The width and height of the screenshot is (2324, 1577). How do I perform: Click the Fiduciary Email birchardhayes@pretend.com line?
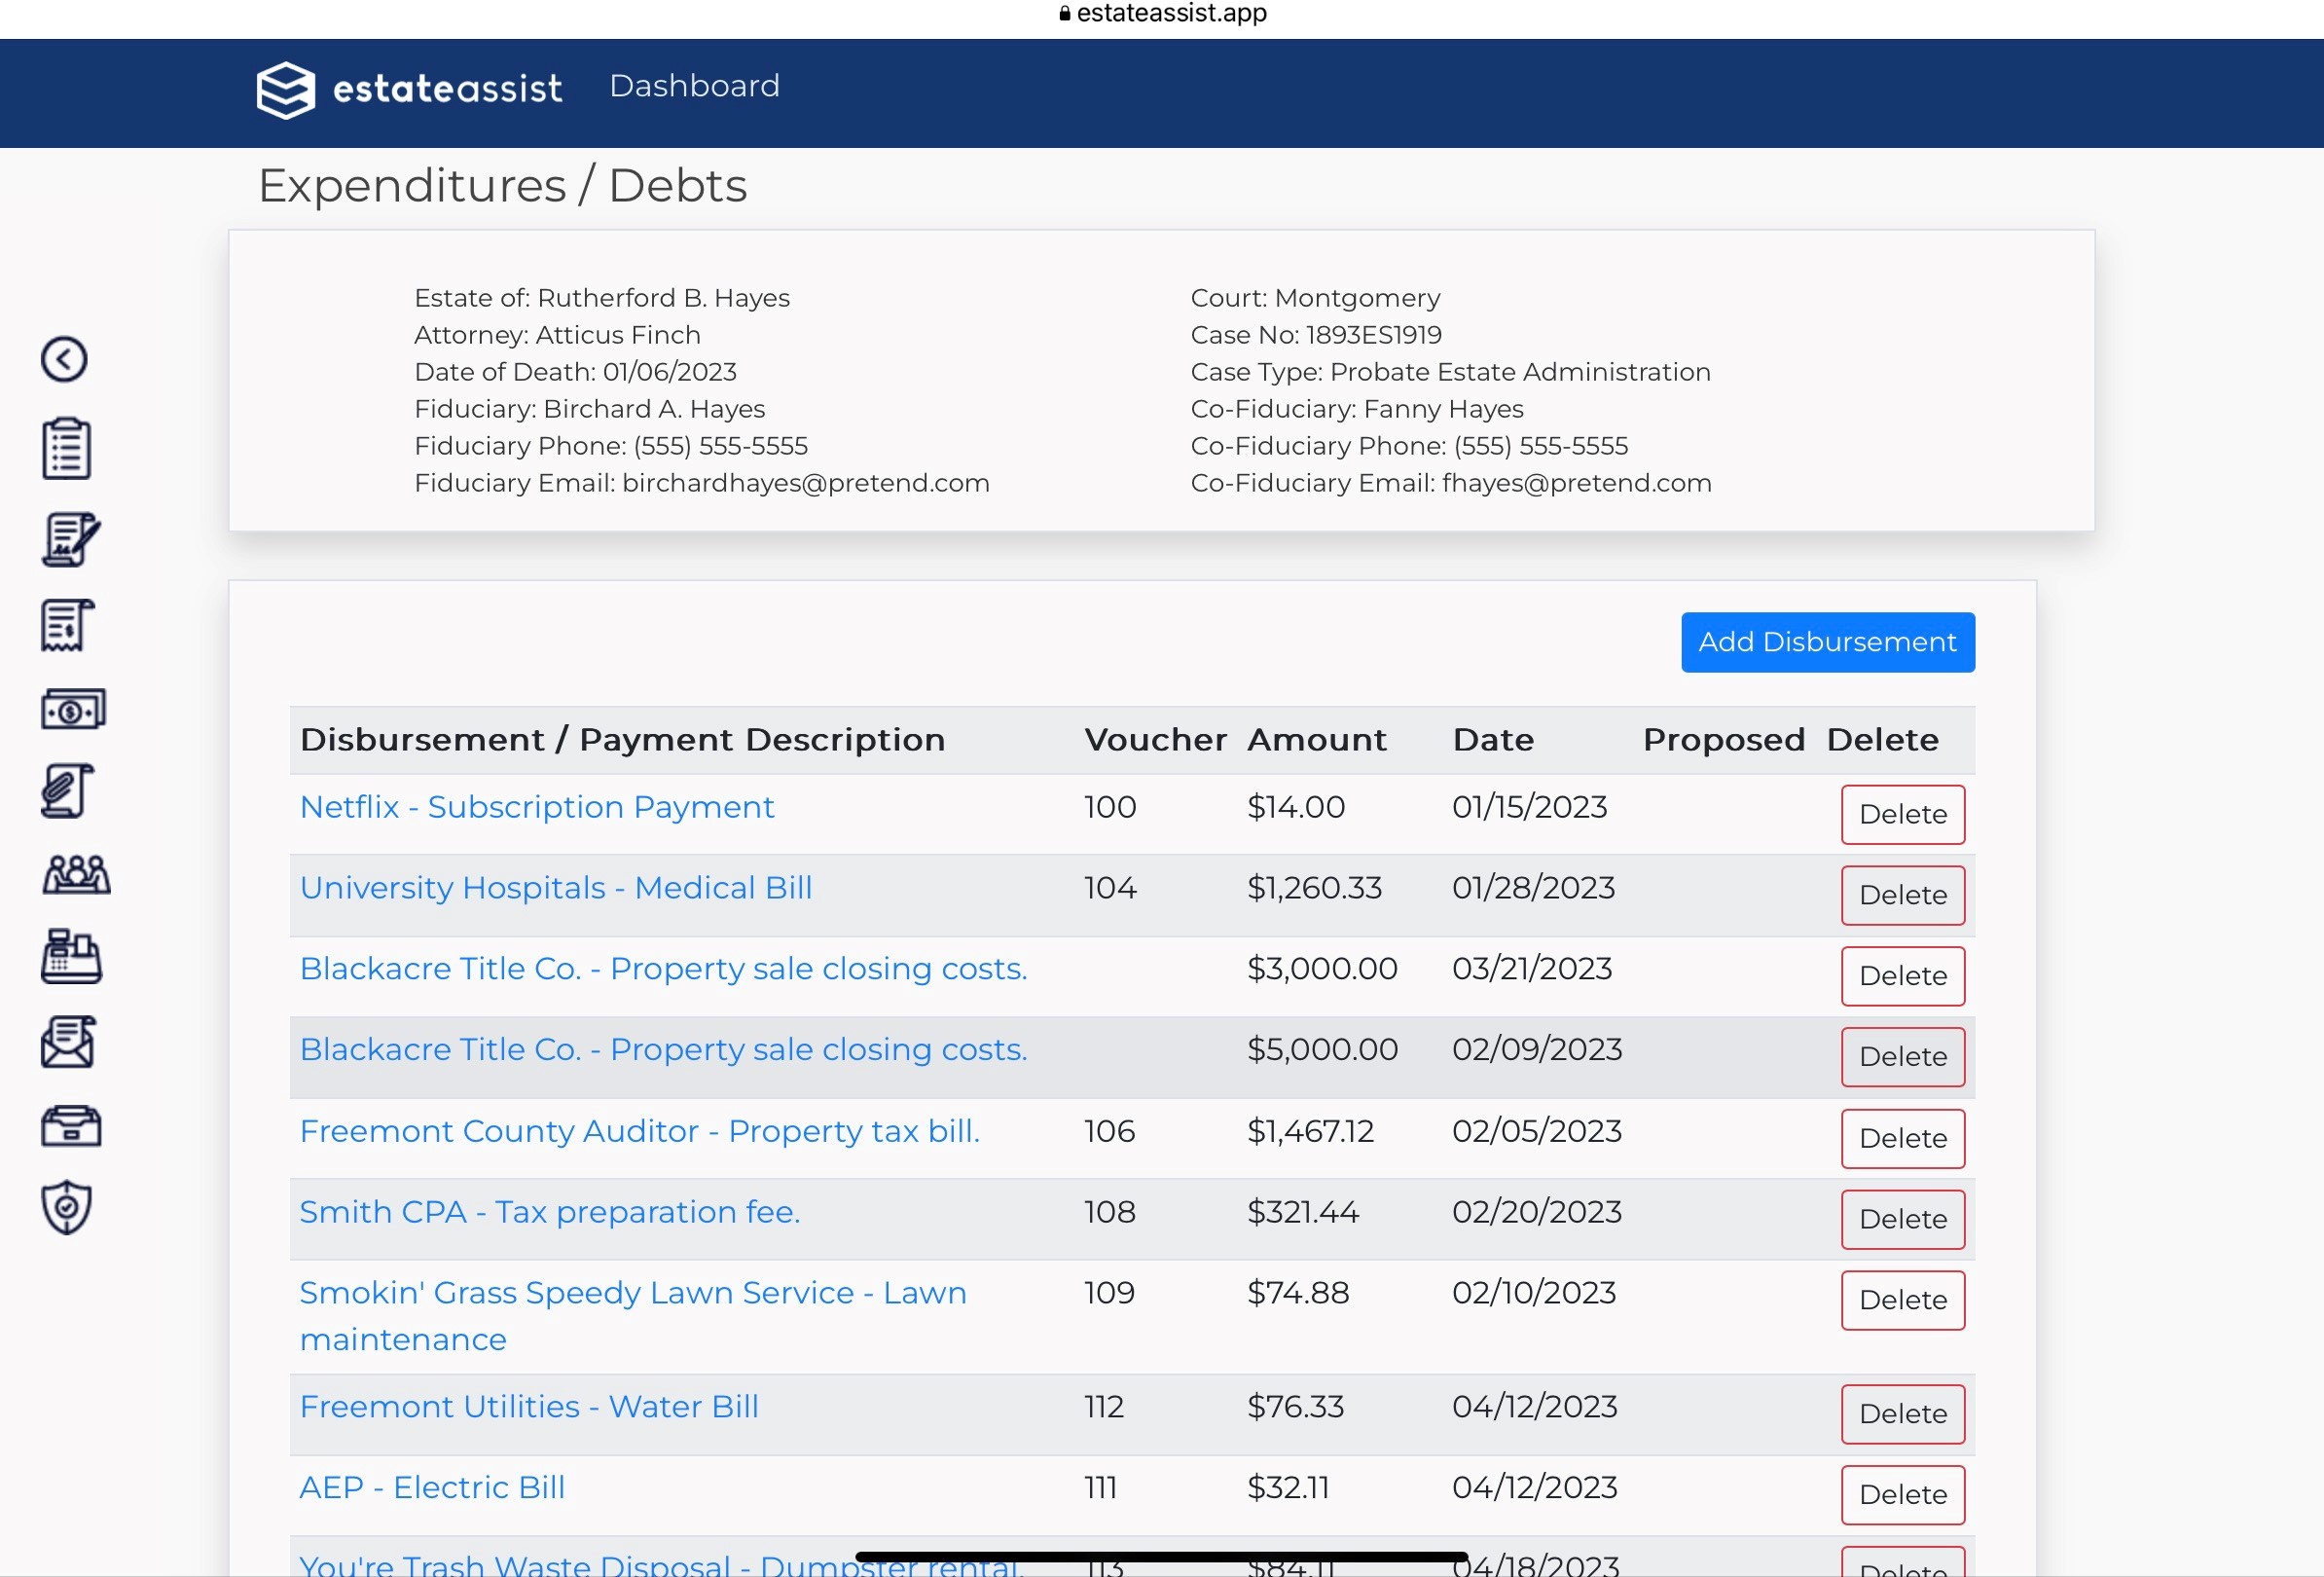(x=701, y=483)
